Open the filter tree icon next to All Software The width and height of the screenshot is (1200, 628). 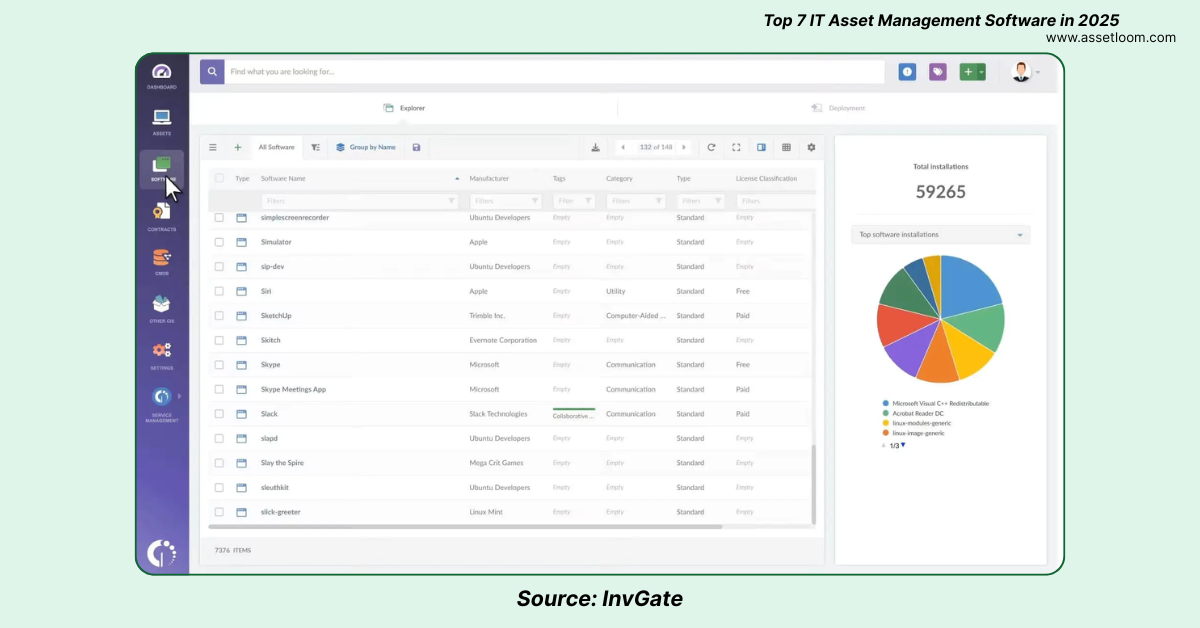(x=315, y=147)
